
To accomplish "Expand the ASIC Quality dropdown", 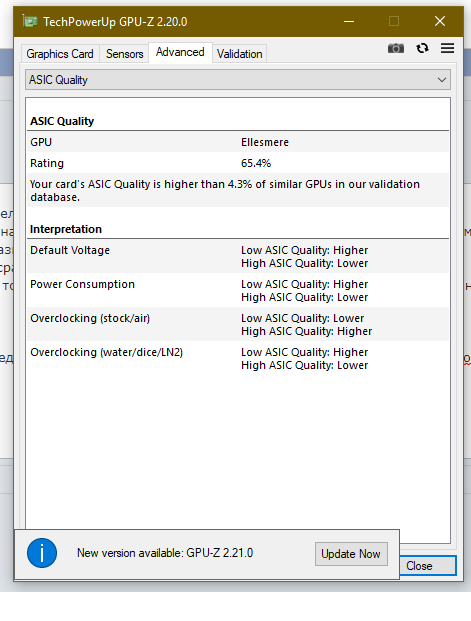I will [x=238, y=80].
